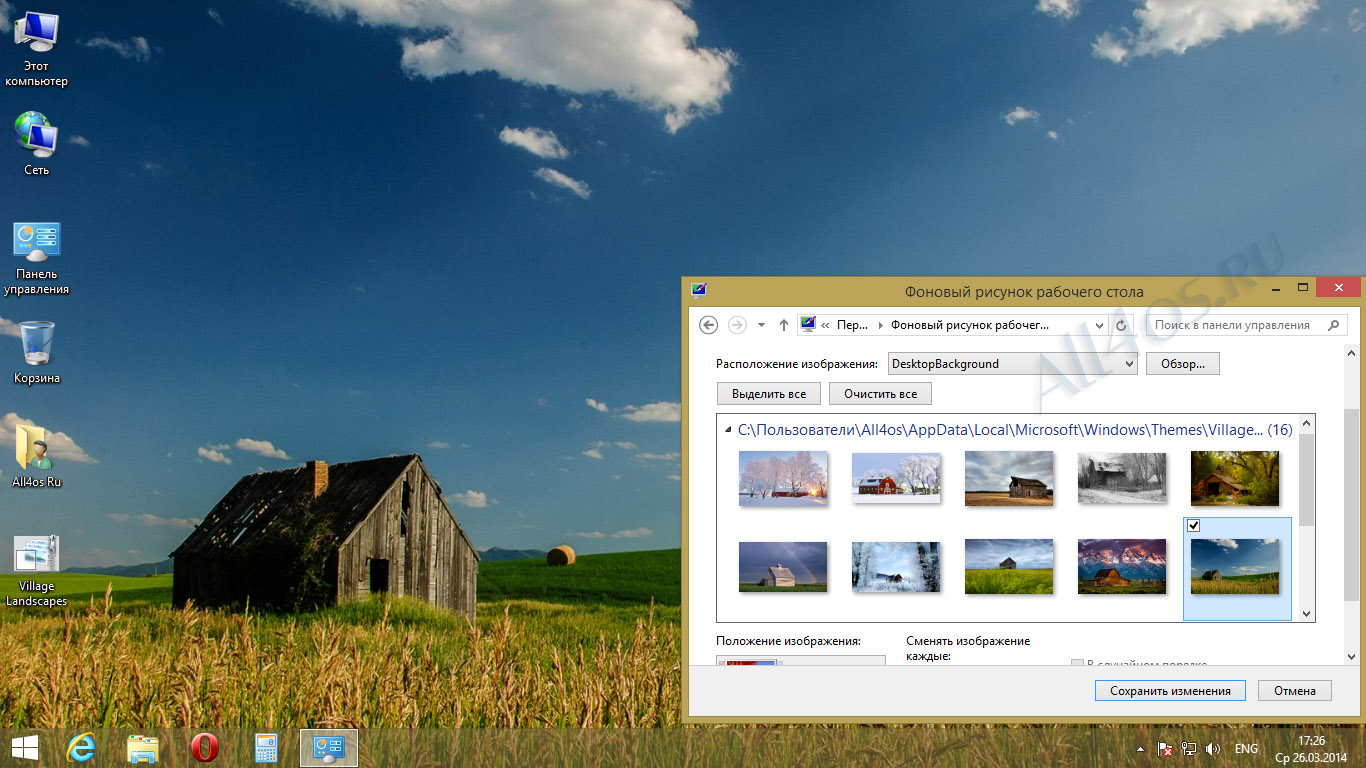Click Сохранить изменения button
Viewport: 1366px width, 768px height.
click(1170, 691)
